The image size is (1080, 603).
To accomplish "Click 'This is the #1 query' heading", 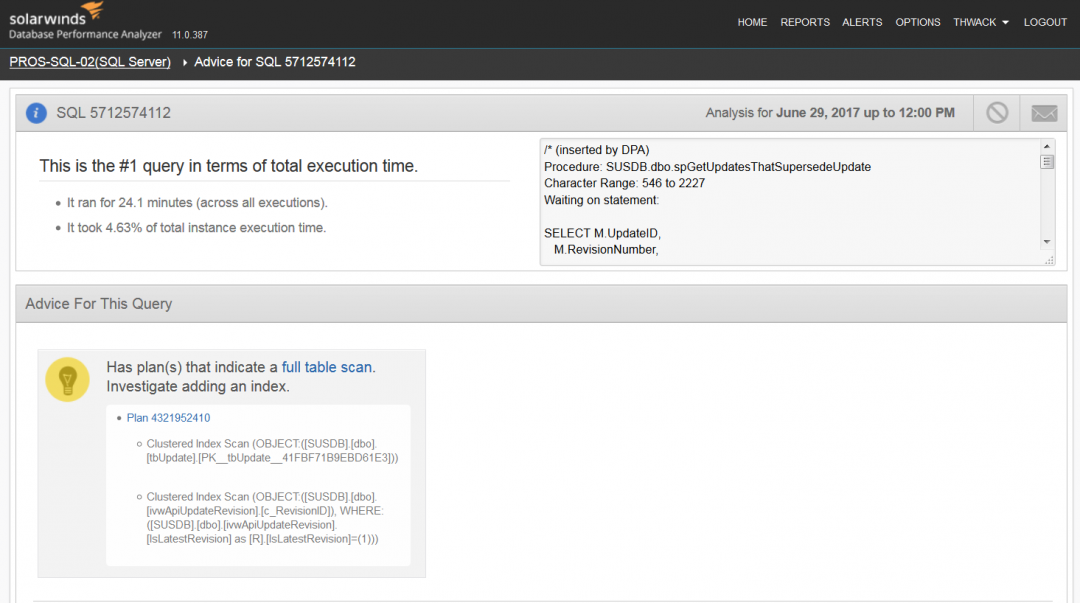I will pyautogui.click(x=229, y=166).
